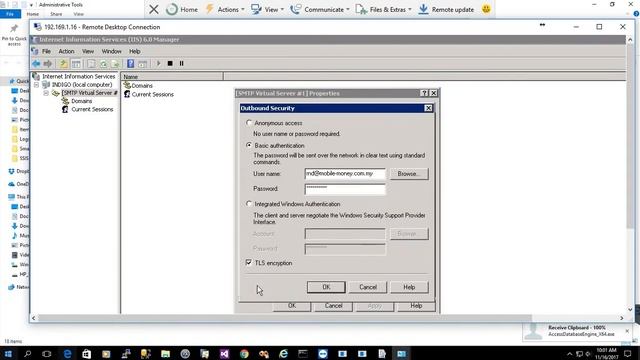The width and height of the screenshot is (640, 360).
Task: Click OK in SMTP Virtual Server Properties
Action: coord(292,306)
